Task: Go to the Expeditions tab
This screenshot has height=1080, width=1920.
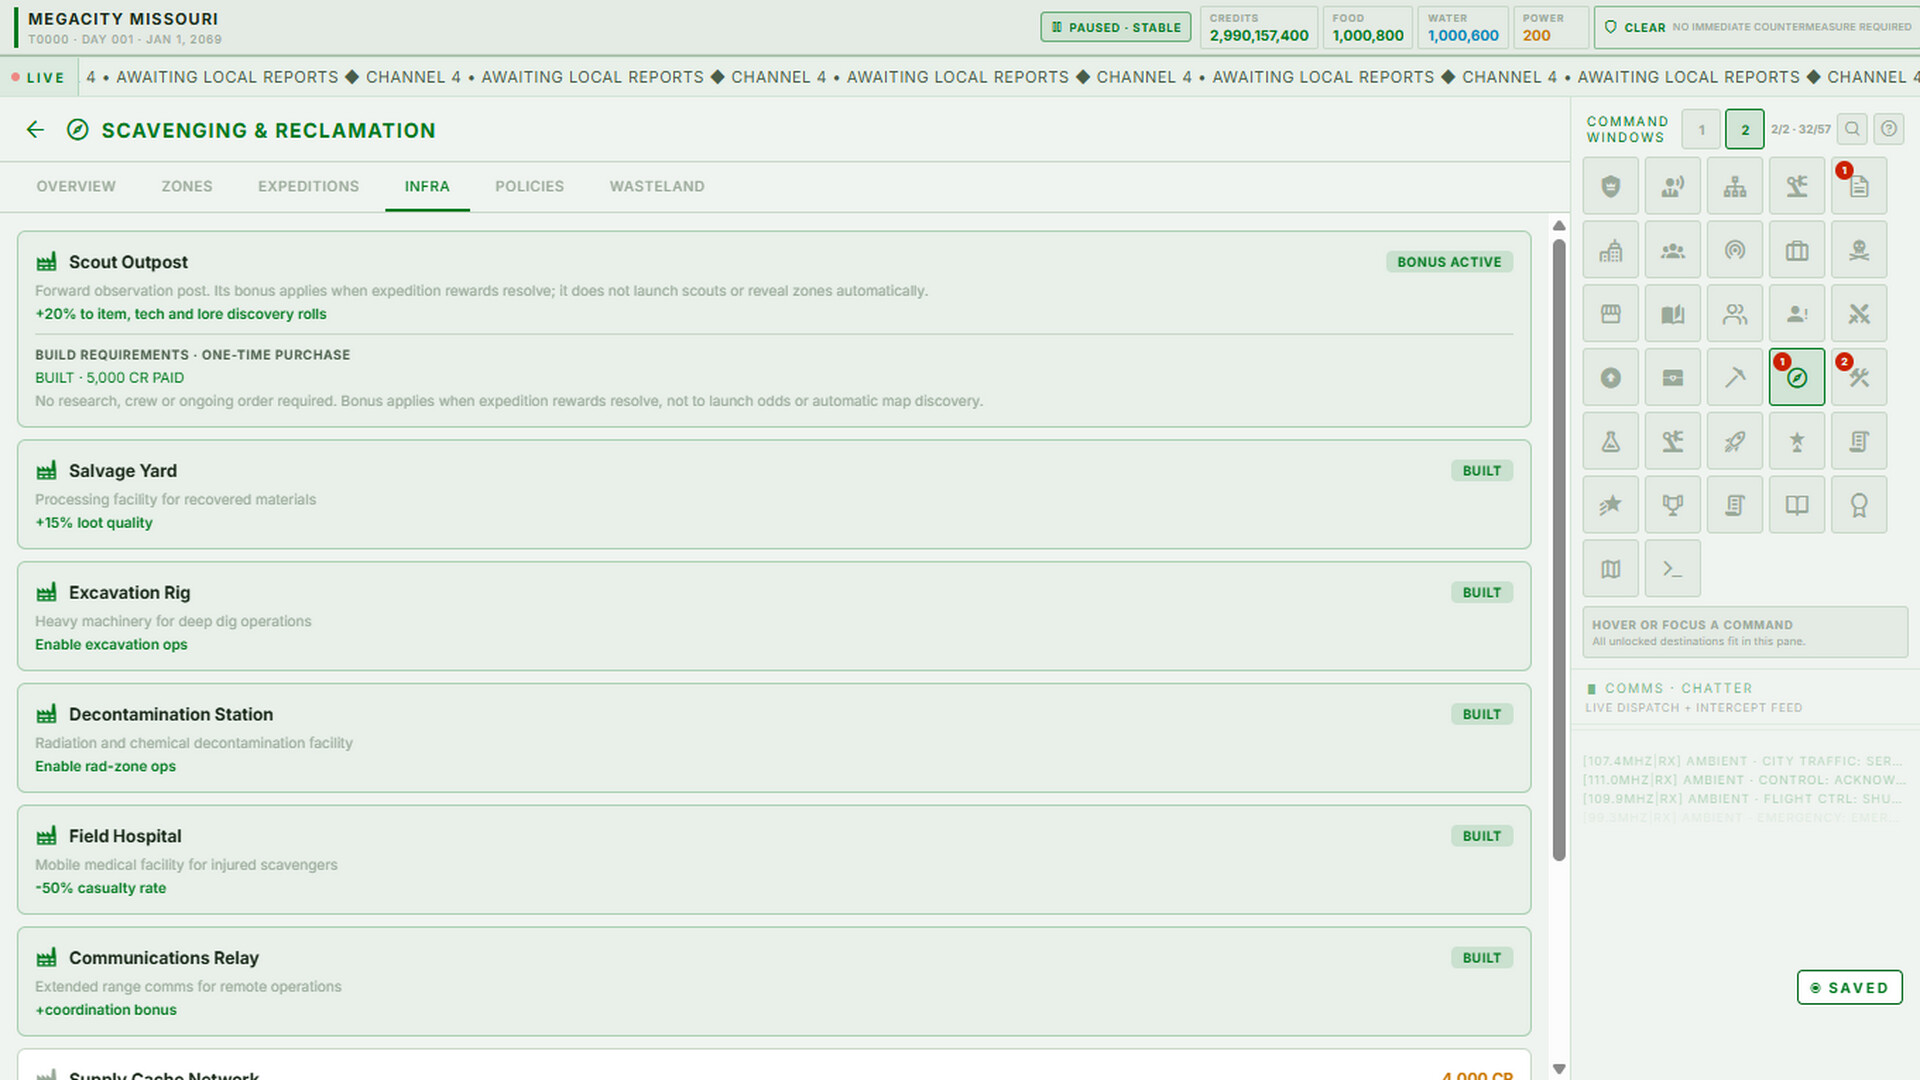Action: click(308, 187)
